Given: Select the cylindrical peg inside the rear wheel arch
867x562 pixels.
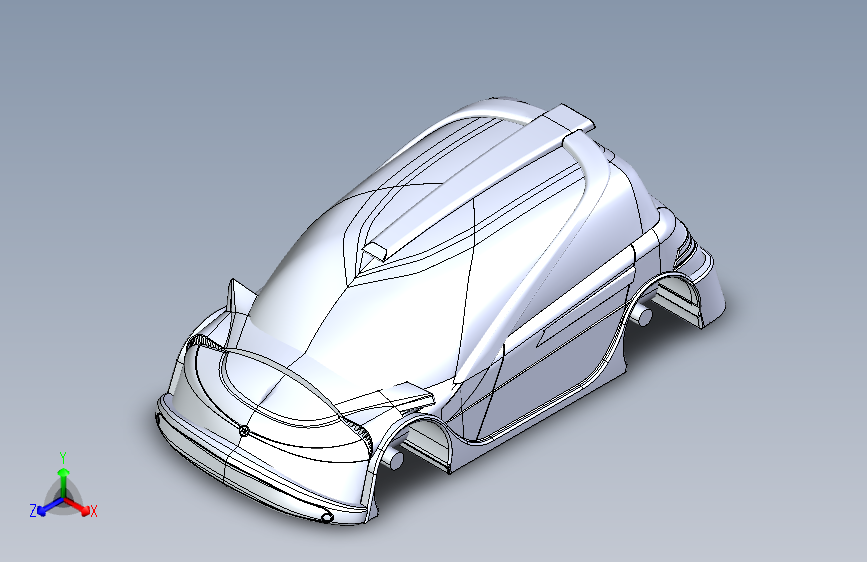Looking at the screenshot, I should point(643,315).
